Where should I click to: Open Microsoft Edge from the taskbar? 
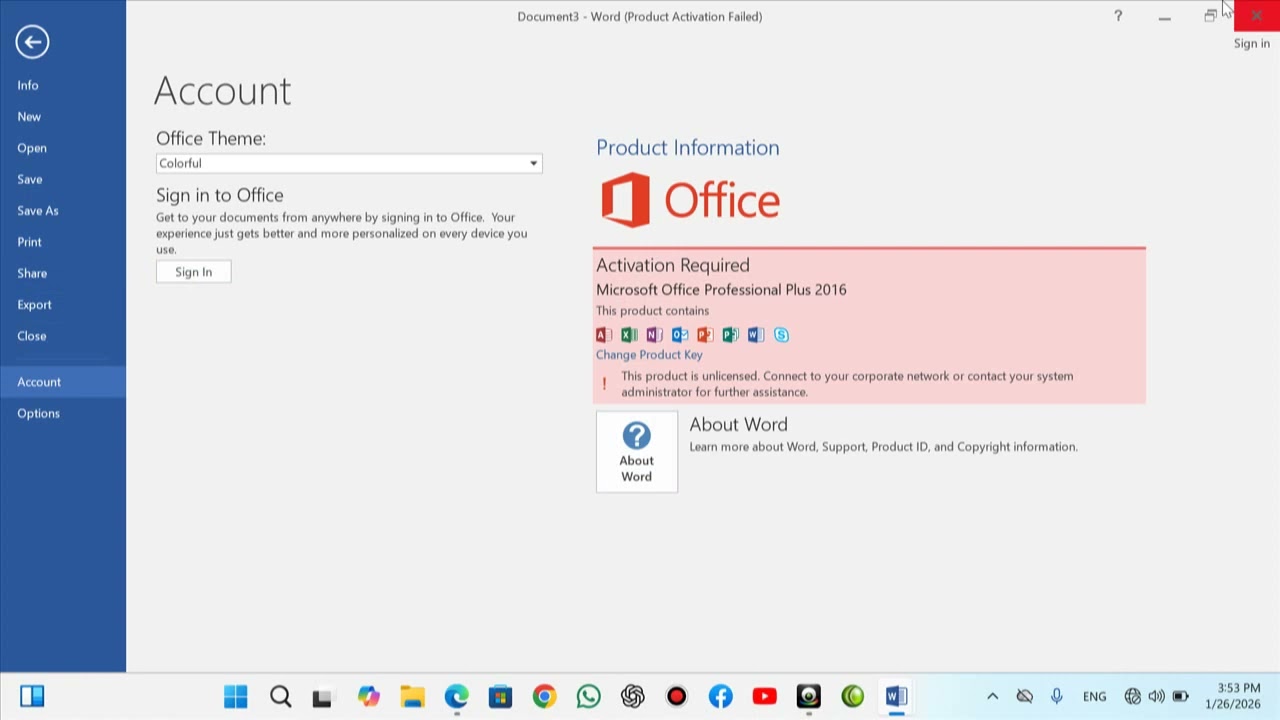pyautogui.click(x=456, y=696)
